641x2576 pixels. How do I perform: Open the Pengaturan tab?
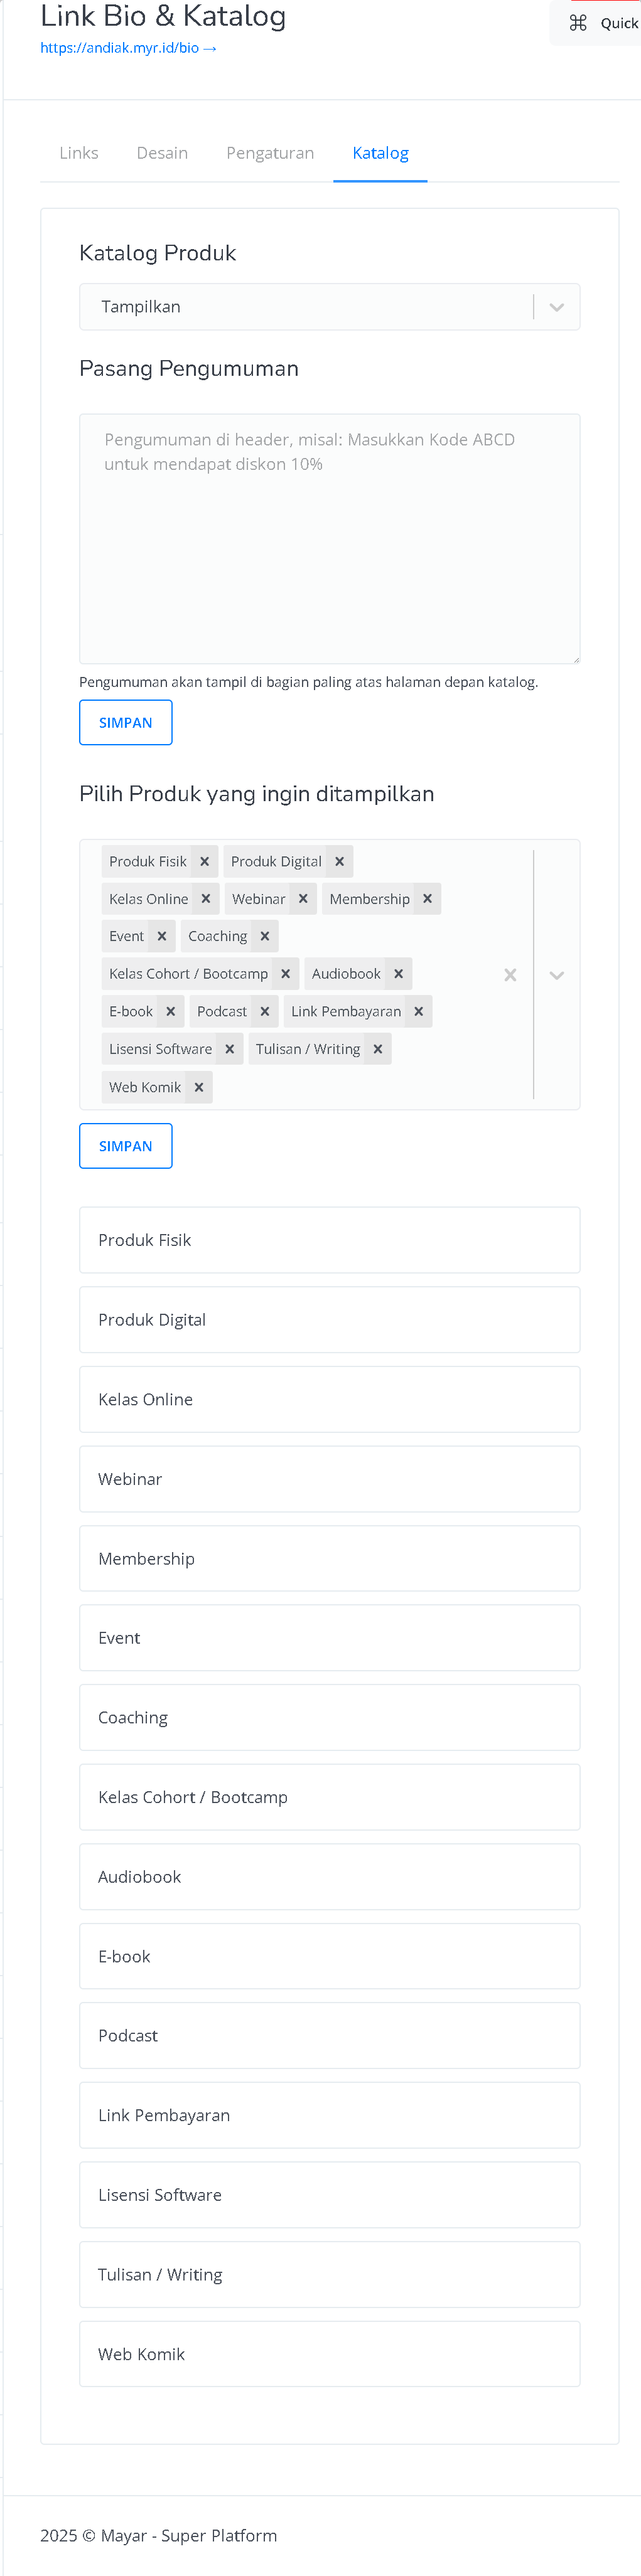270,153
